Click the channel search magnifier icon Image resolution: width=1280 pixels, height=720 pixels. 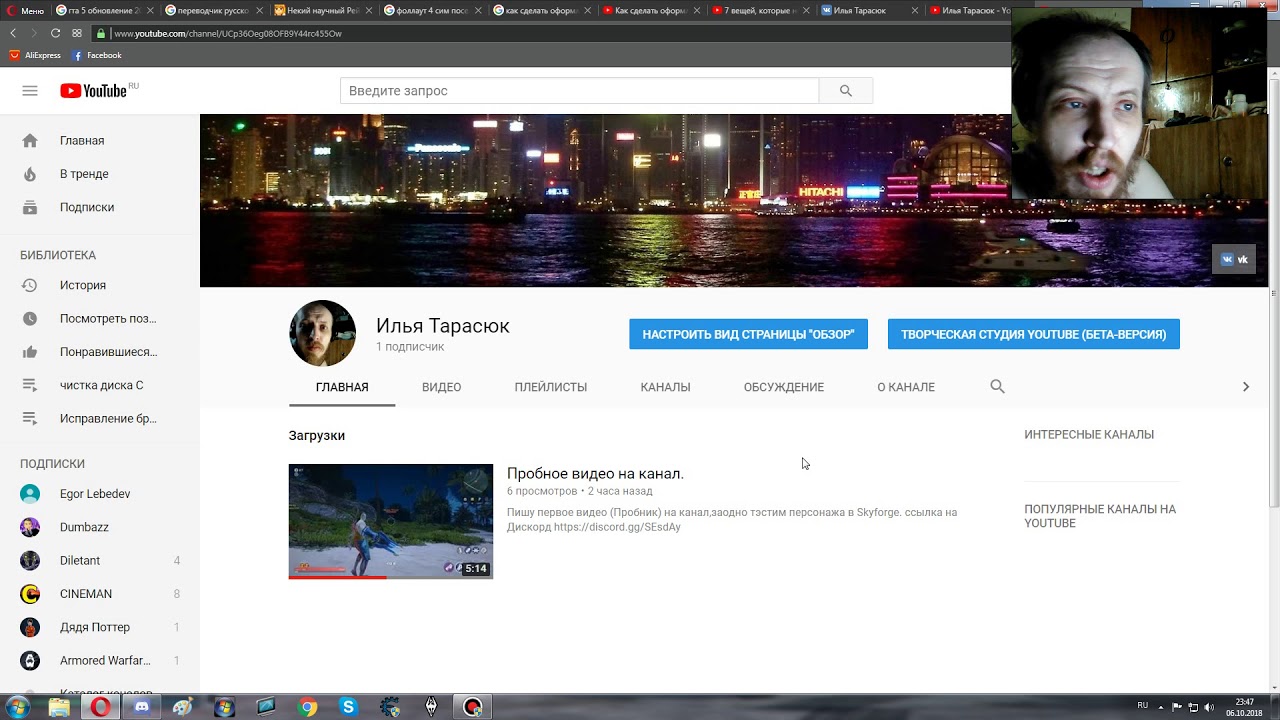coord(997,386)
